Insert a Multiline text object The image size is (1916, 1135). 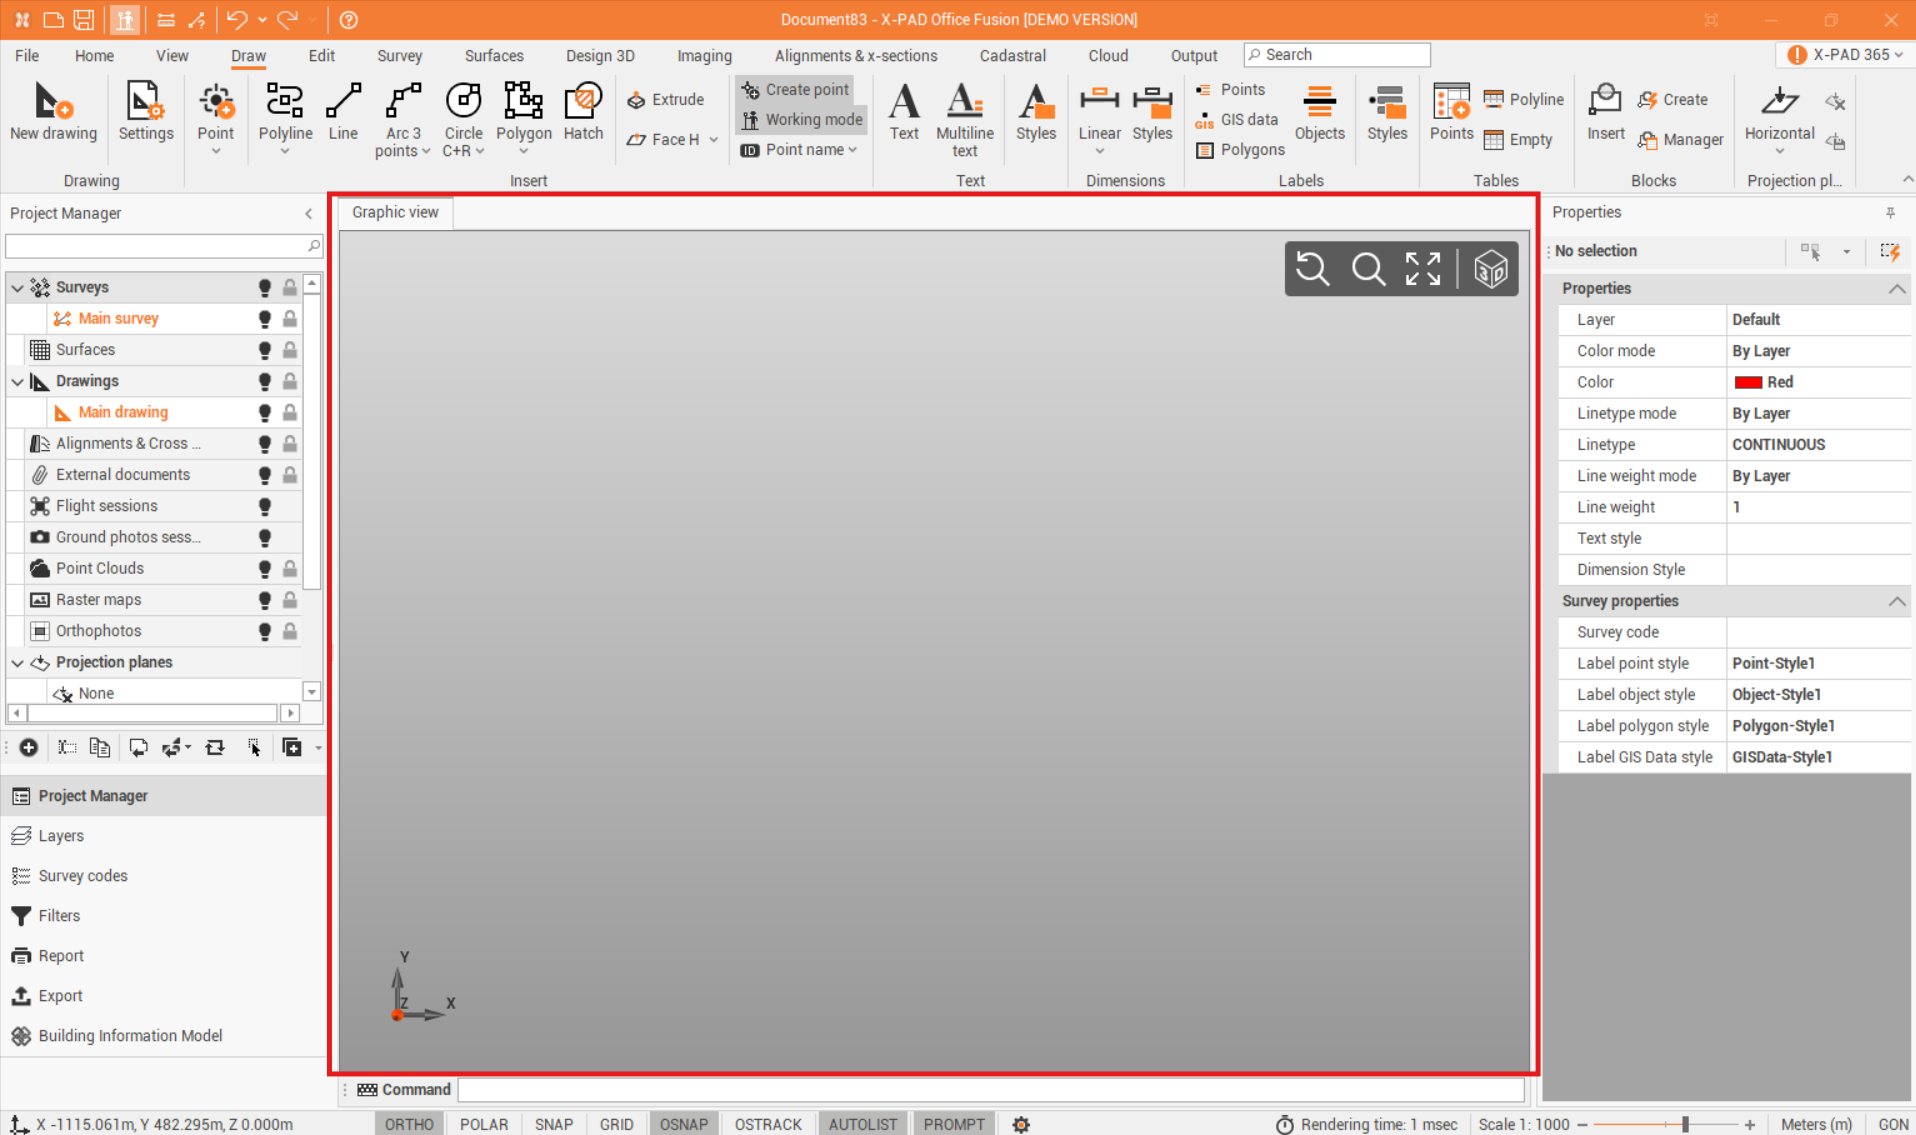coord(964,118)
